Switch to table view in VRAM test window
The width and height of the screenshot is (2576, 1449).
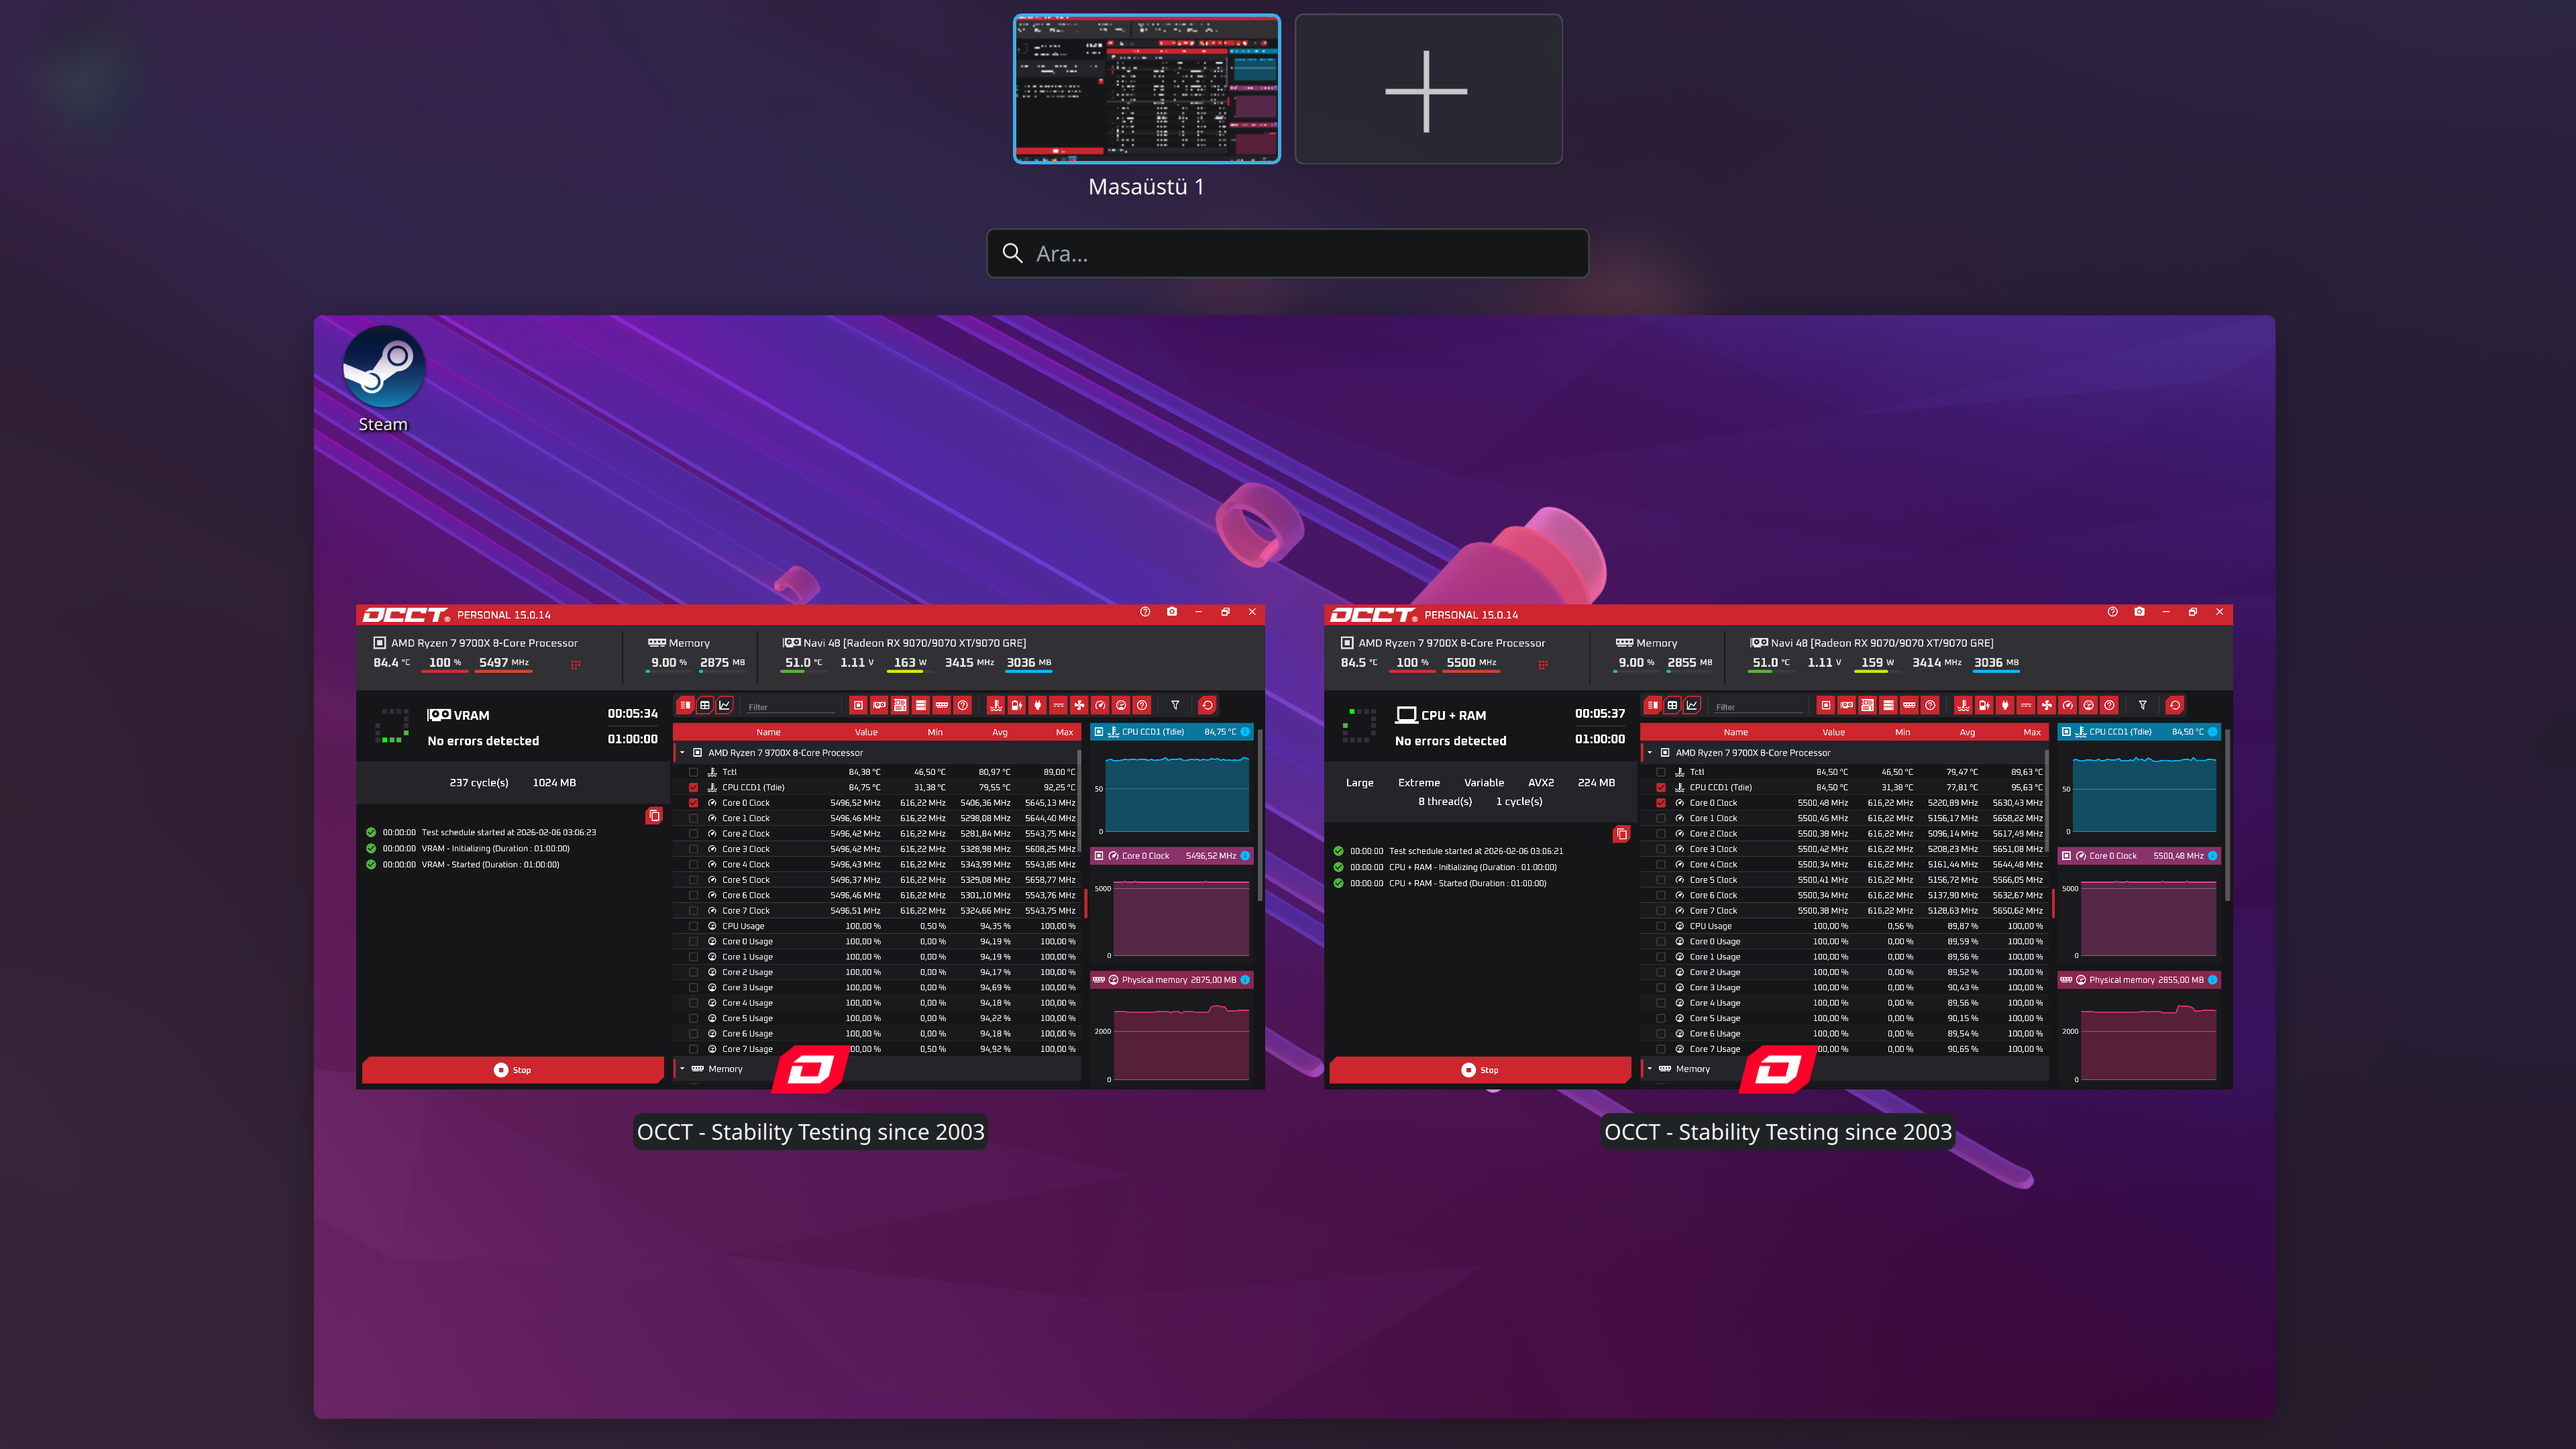pyautogui.click(x=705, y=705)
